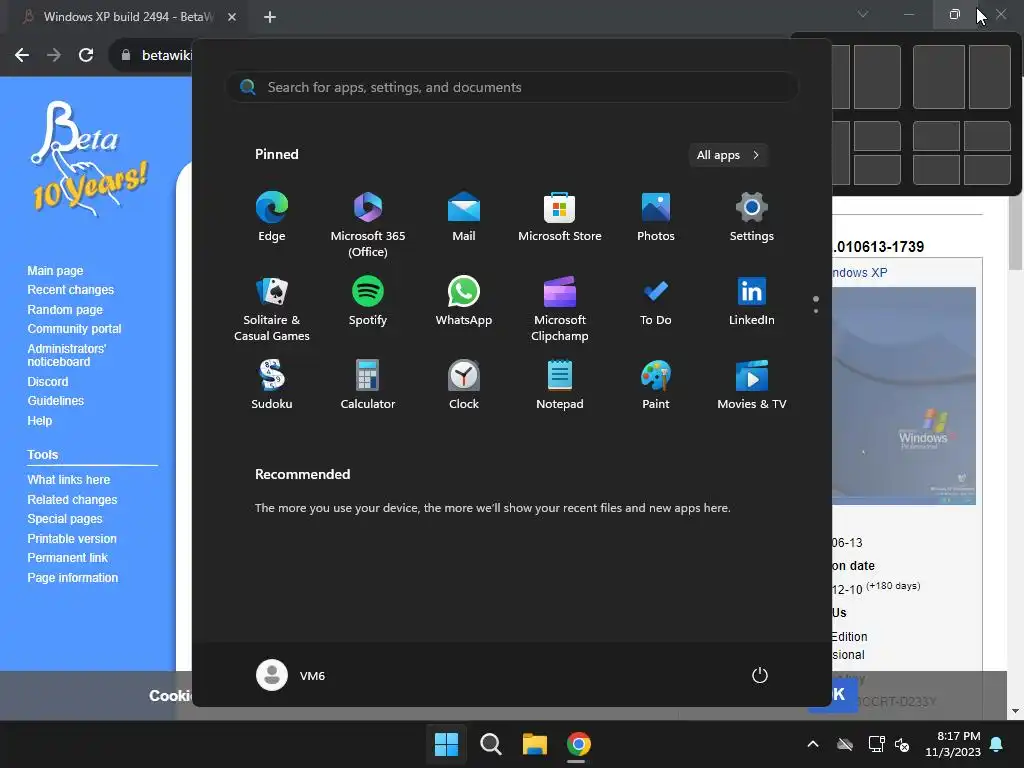Go back in Chrome
The width and height of the screenshot is (1024, 768).
click(22, 55)
